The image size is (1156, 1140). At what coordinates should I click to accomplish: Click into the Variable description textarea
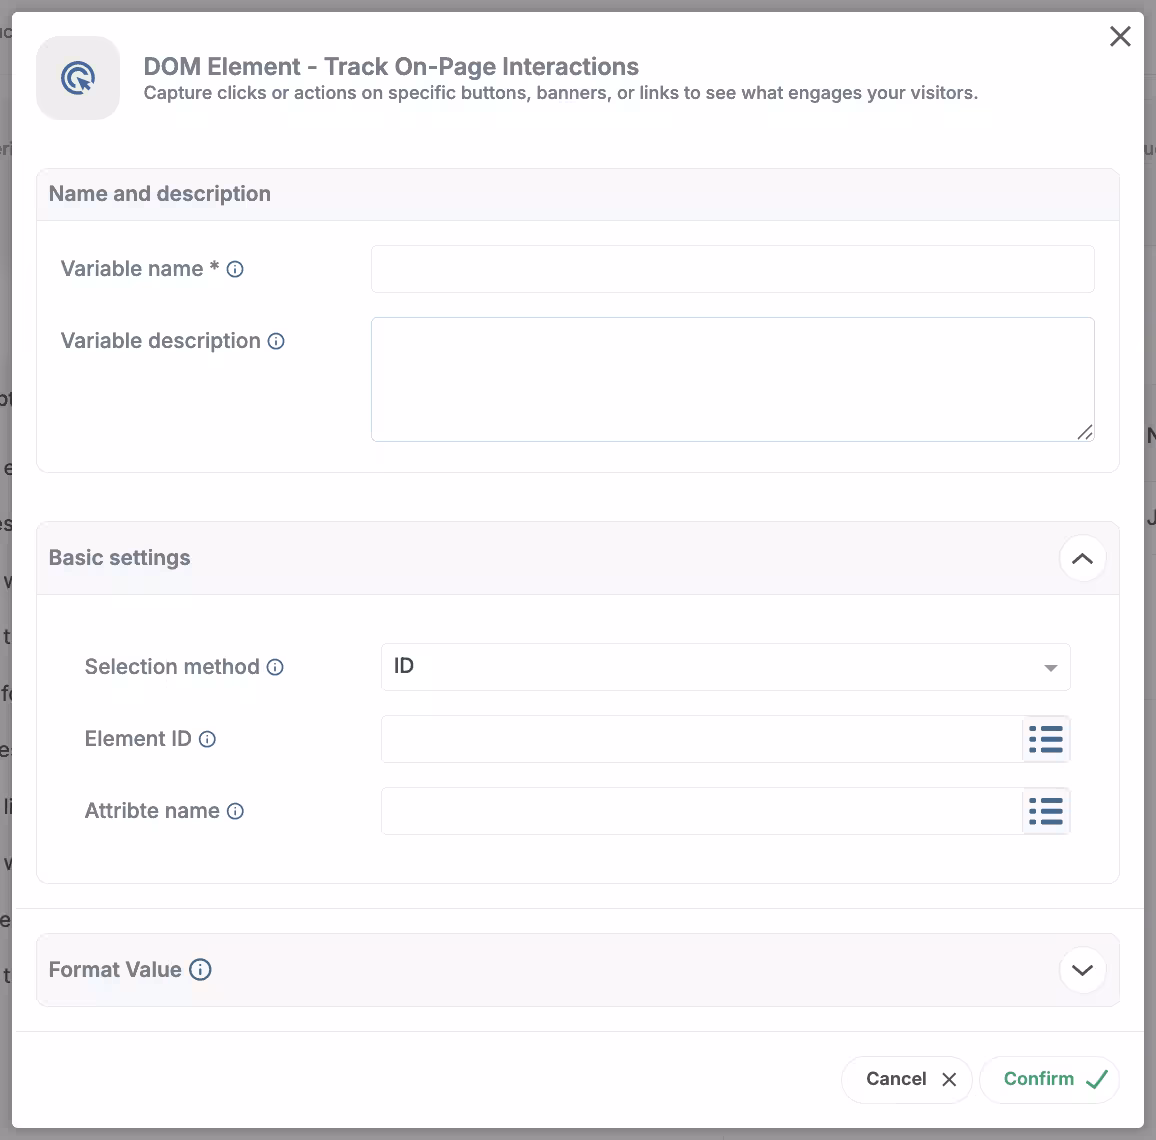tap(732, 379)
